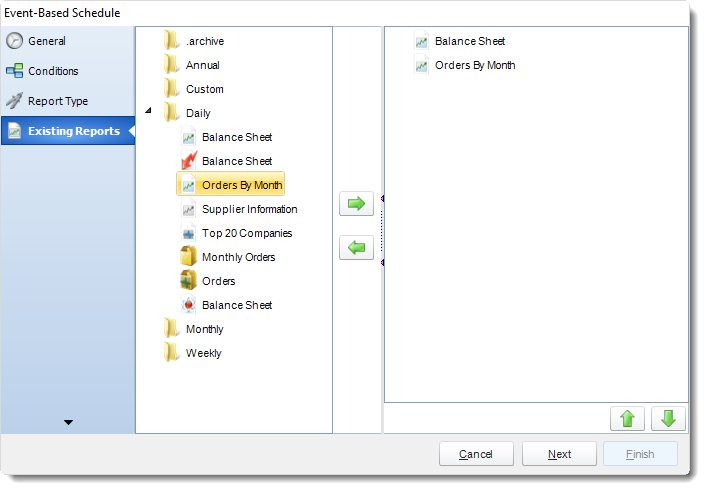Select the Monthly folder label
The image size is (705, 490).
coord(205,329)
